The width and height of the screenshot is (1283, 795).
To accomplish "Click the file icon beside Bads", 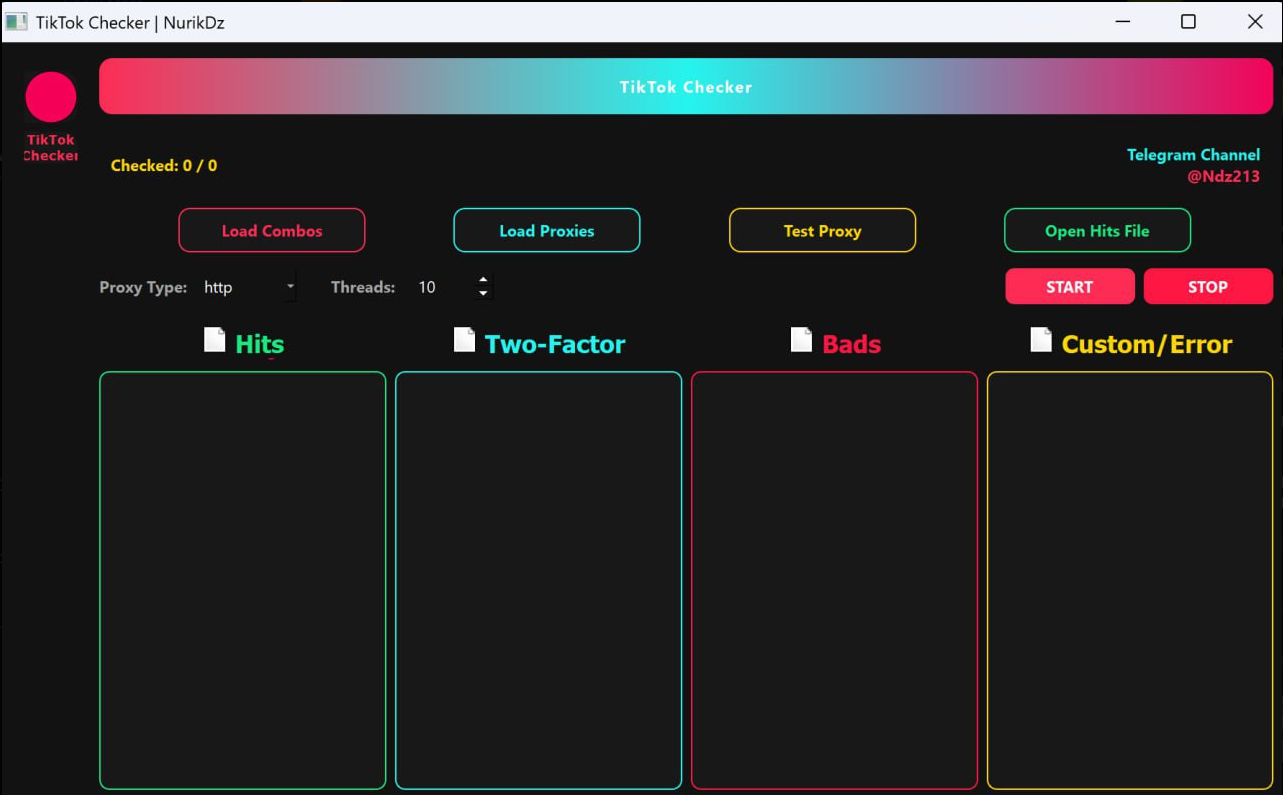I will pos(801,340).
